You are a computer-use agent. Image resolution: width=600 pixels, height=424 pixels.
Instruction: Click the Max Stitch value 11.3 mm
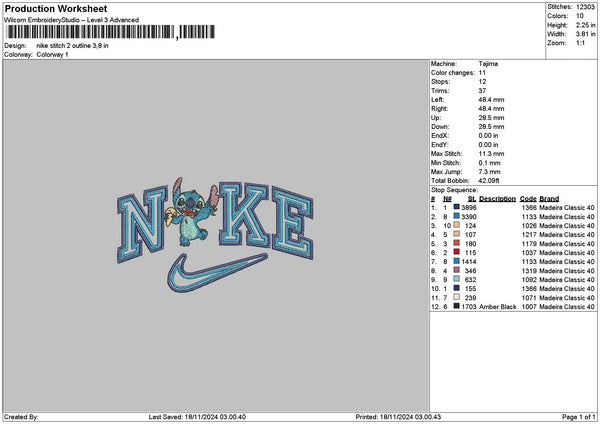point(491,154)
